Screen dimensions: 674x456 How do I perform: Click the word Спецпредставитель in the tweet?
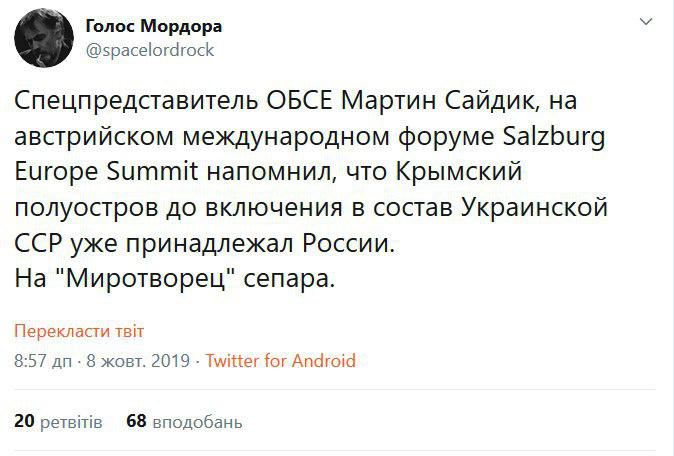(x=137, y=101)
